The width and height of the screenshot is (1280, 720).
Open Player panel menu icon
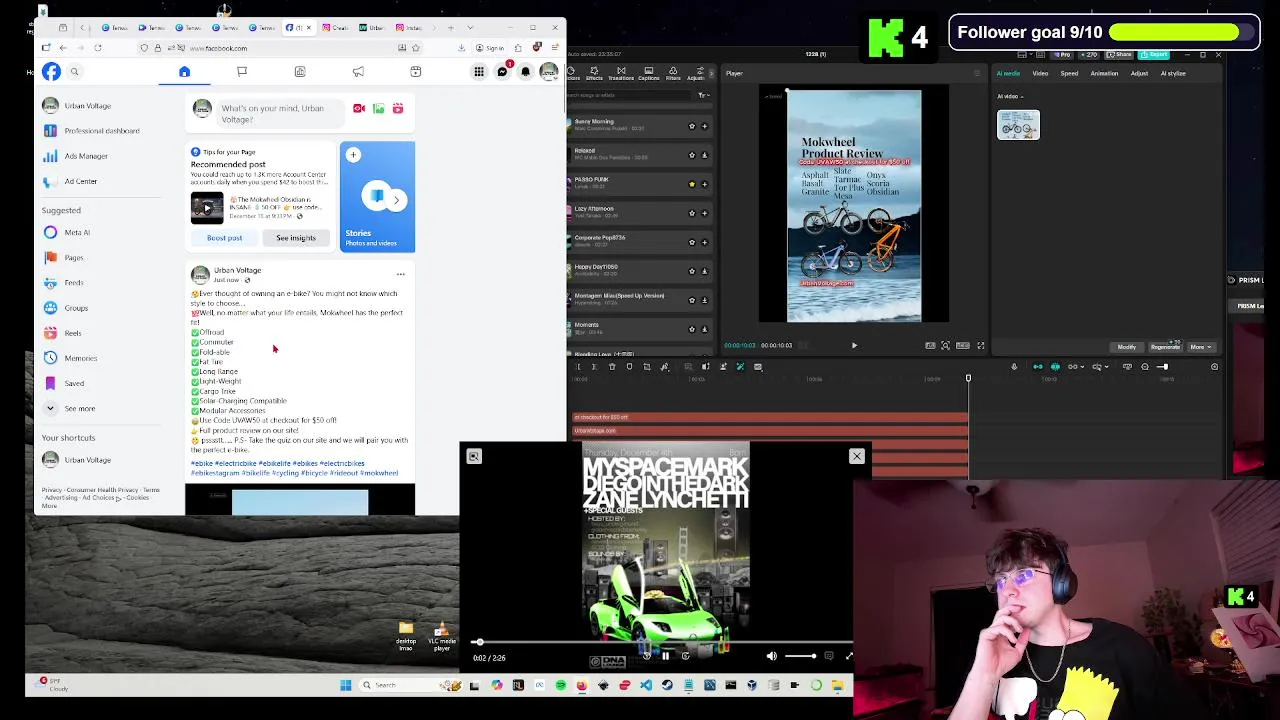[977, 73]
